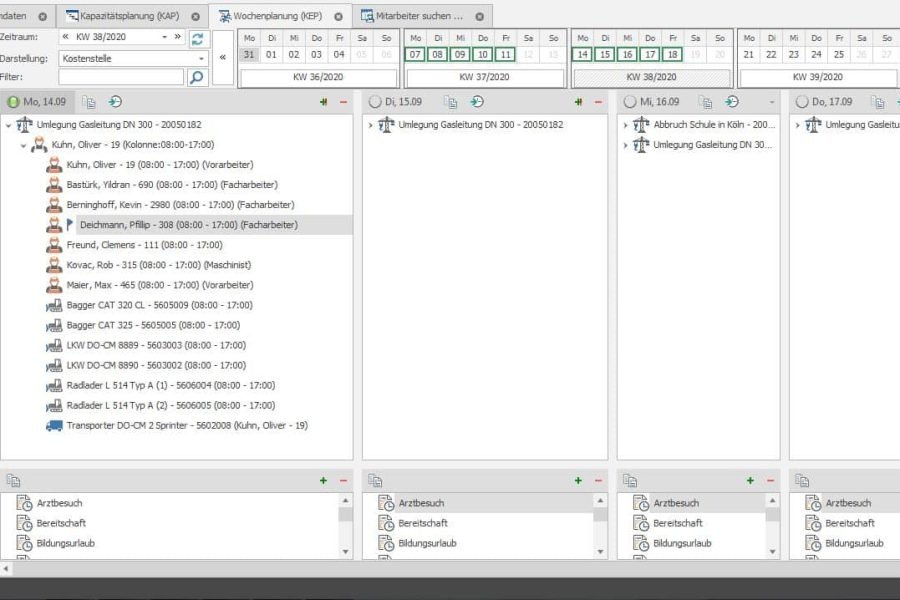The width and height of the screenshot is (900, 600).
Task: Select the KW 37/2020 week button
Action: tap(485, 76)
